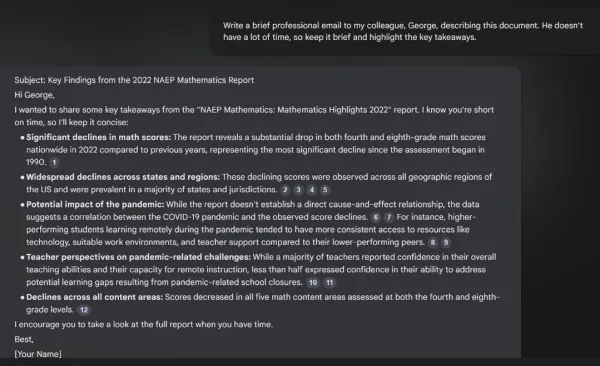
Task: Click the '[Your Name]' placeholder text
Action: pos(38,354)
